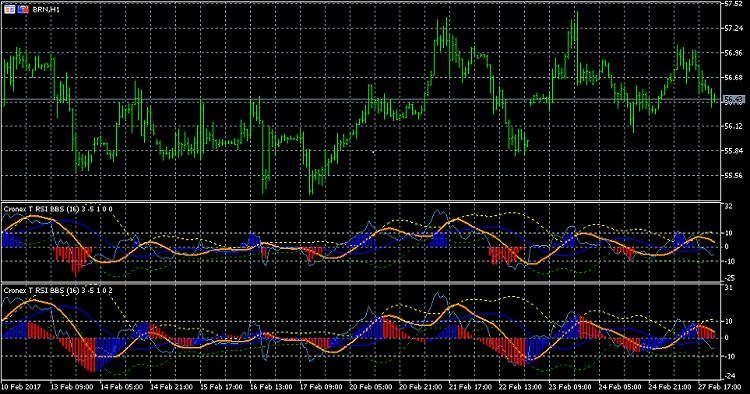Click the 56.12 price scale value
The image size is (750, 394).
(733, 126)
